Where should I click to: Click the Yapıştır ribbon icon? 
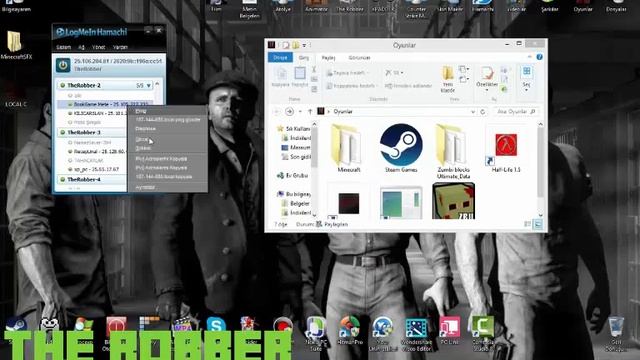(300, 77)
